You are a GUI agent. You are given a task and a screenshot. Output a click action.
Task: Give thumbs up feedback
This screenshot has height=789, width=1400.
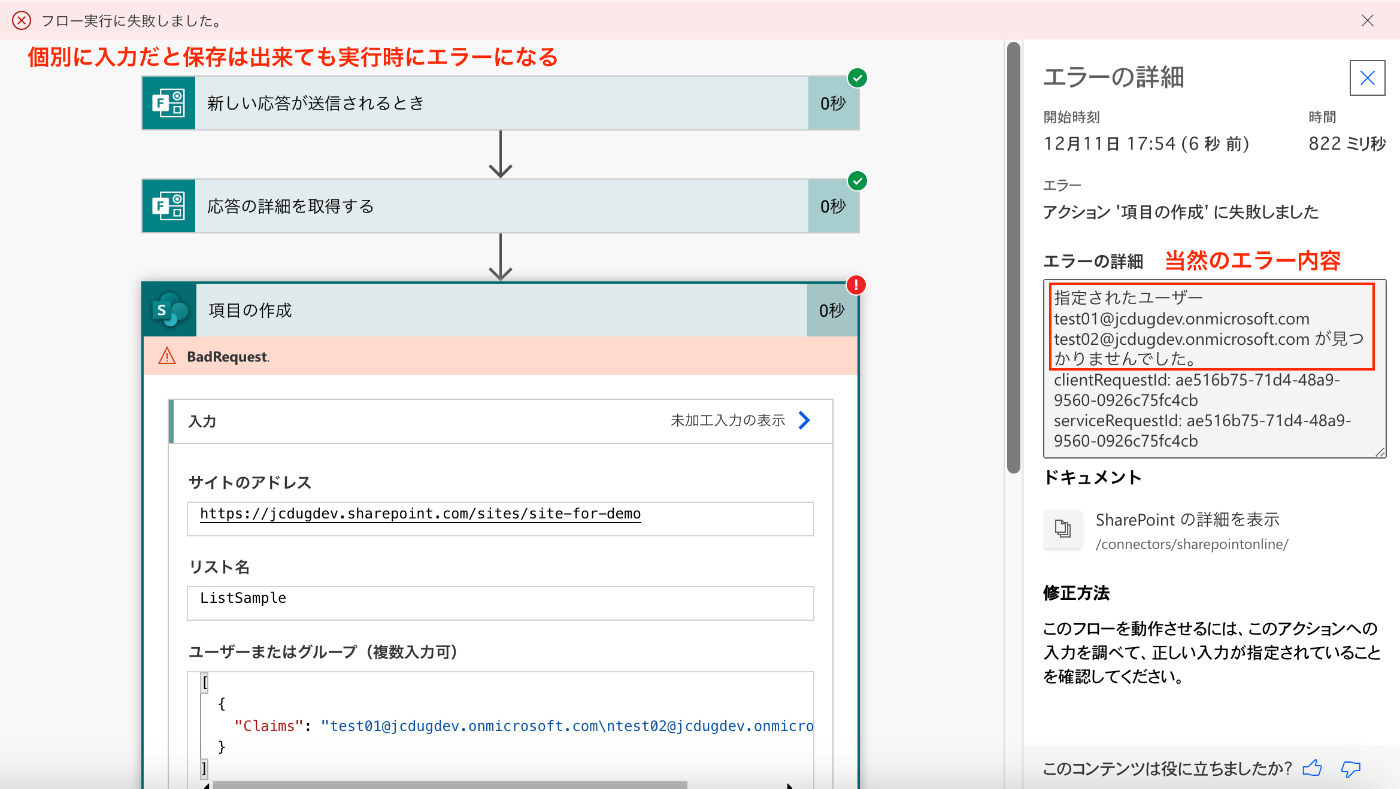click(x=1313, y=768)
